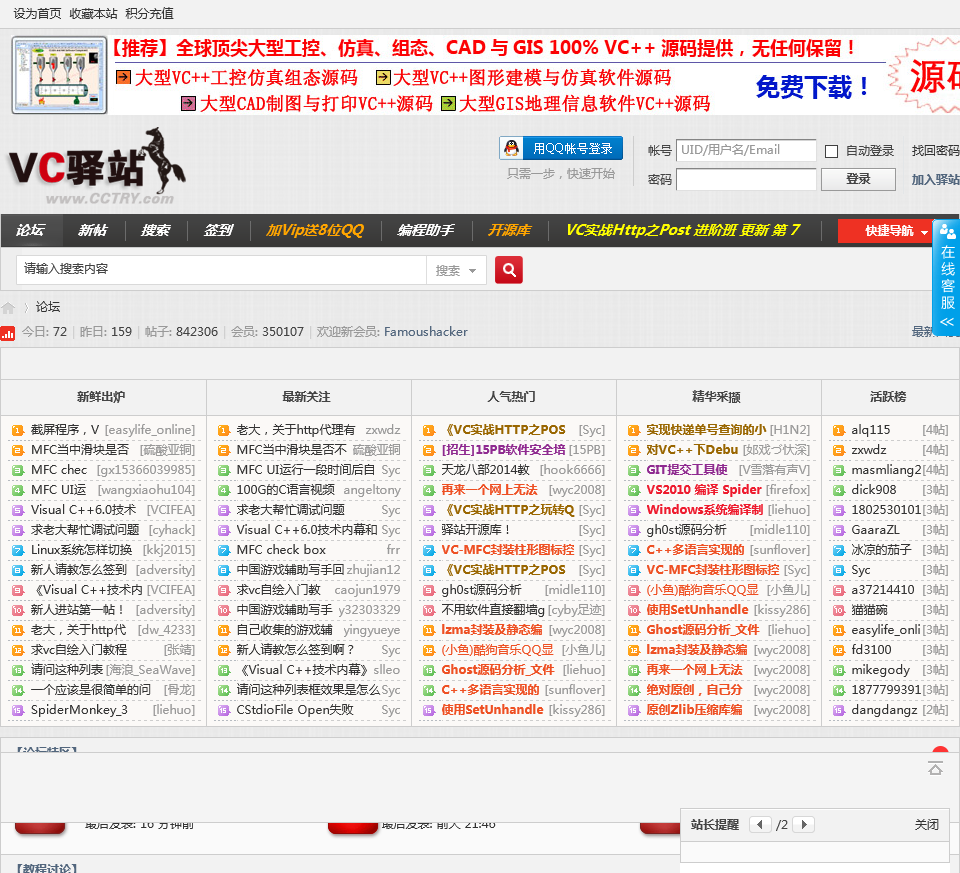Click arrow icon before 大型GIS地理信息软件VC++源码
Viewport: 960px width, 873px height.
pos(448,103)
